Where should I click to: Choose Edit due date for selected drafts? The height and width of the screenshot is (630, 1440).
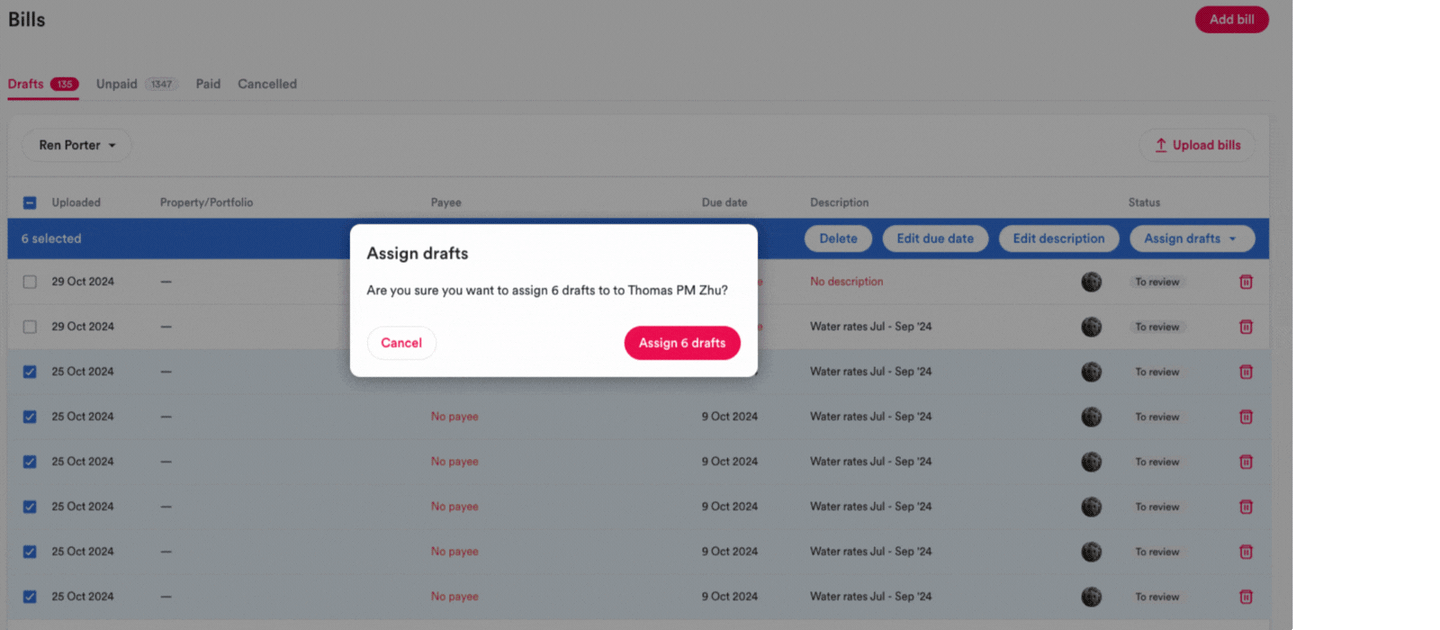(x=935, y=239)
